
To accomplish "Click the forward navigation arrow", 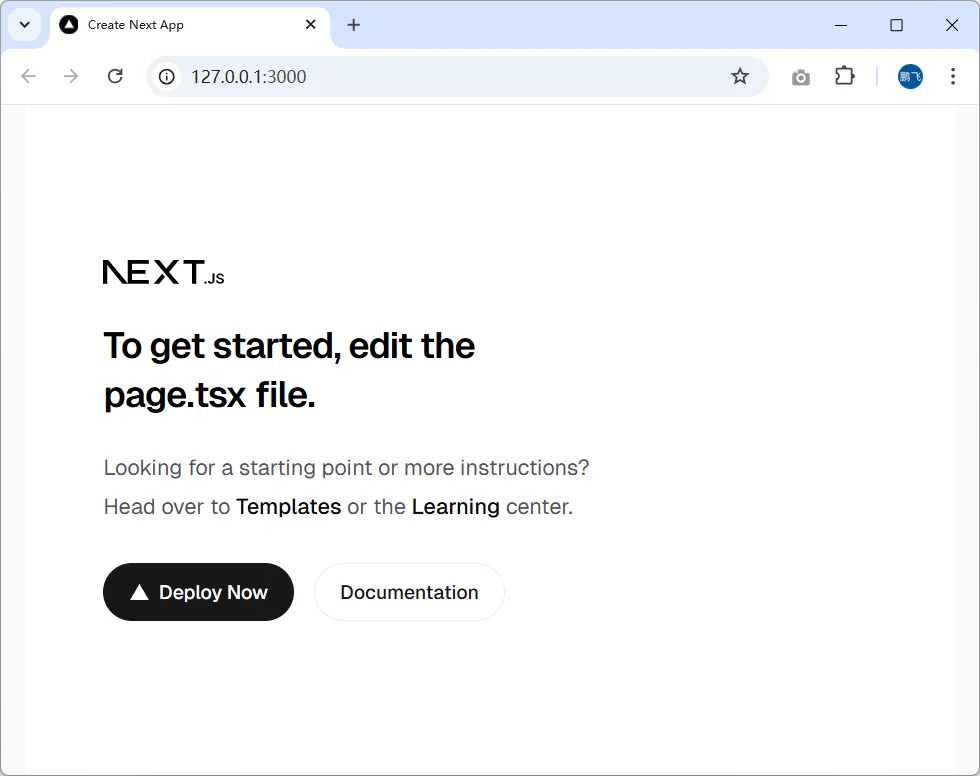I will [71, 76].
